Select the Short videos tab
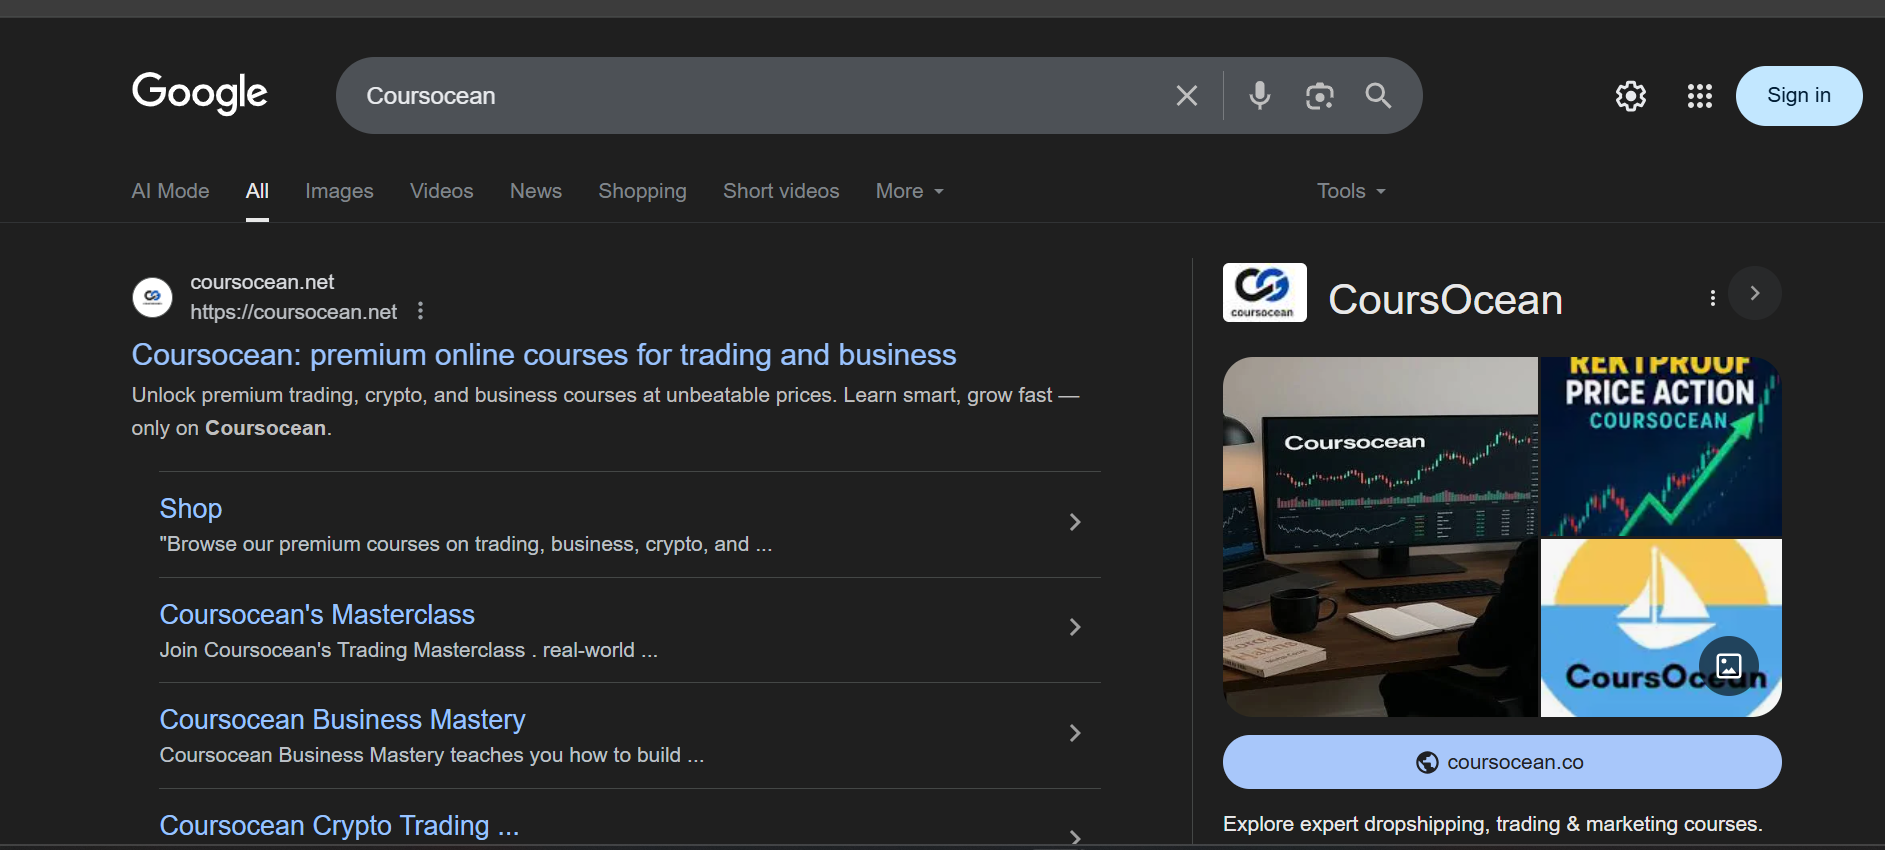This screenshot has height=850, width=1885. point(780,191)
